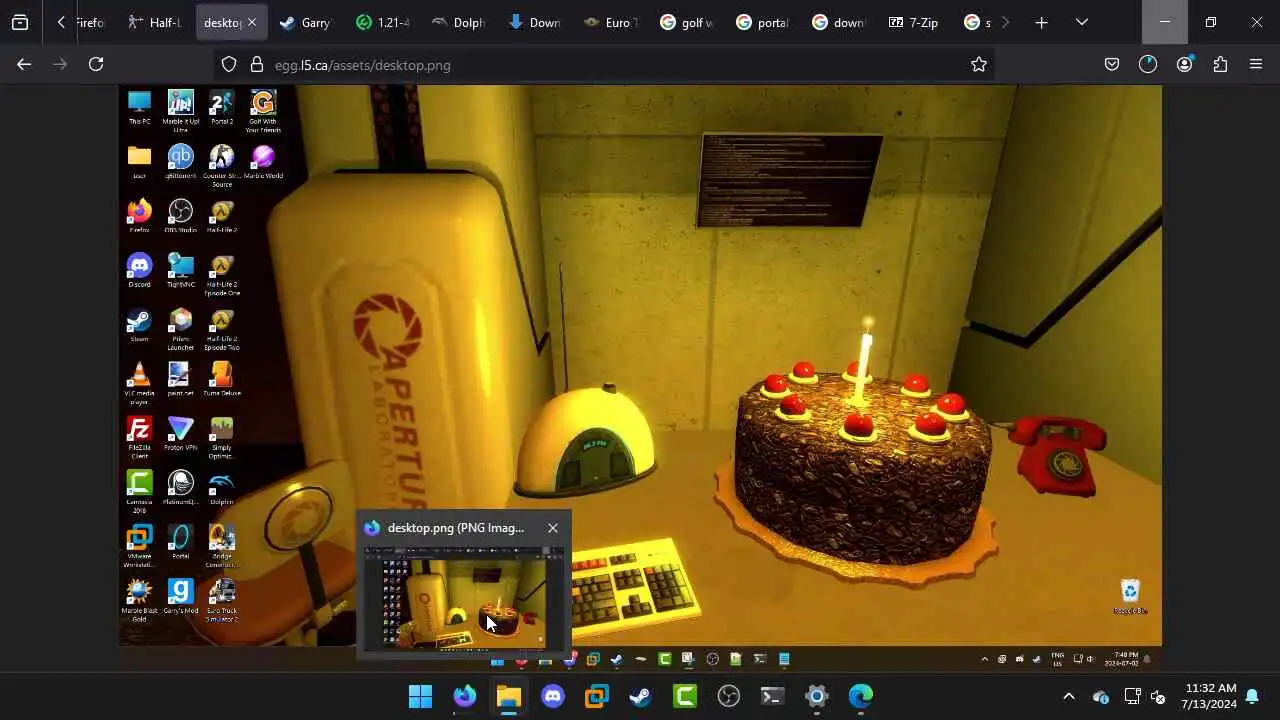
Task: Save the page to Pocket
Action: 1112,64
